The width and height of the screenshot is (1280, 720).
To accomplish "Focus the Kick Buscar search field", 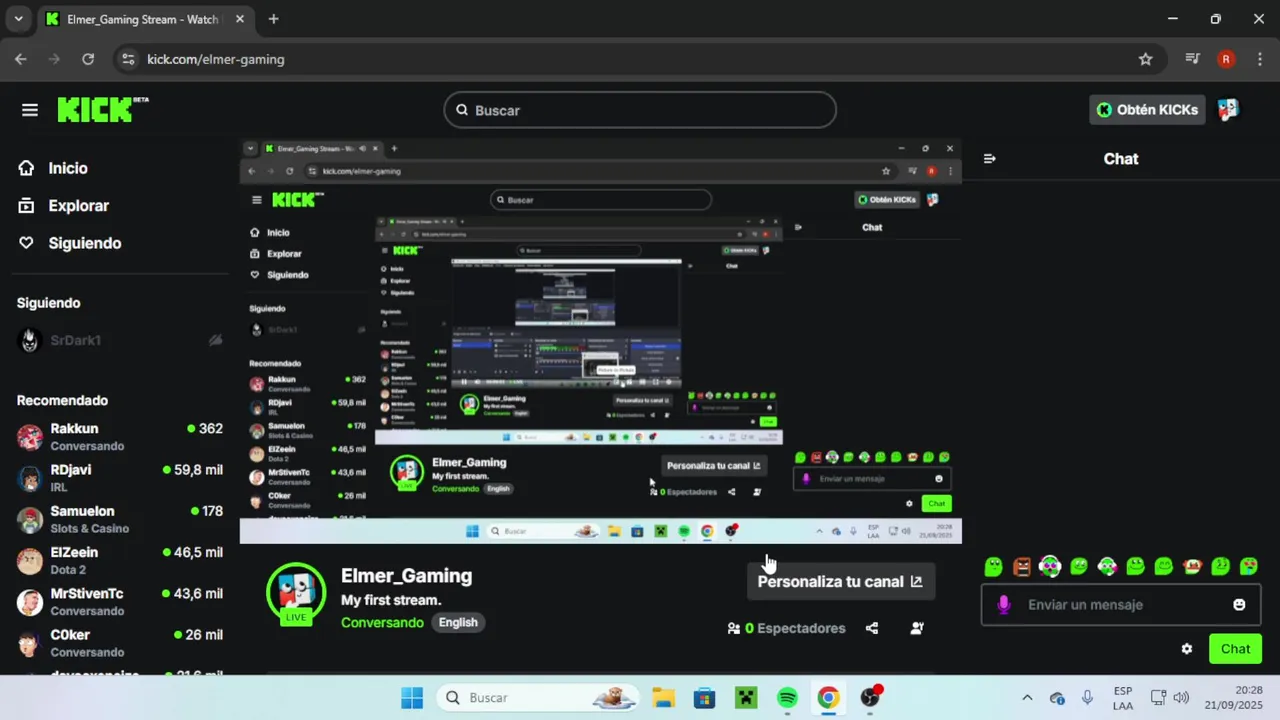I will [640, 110].
